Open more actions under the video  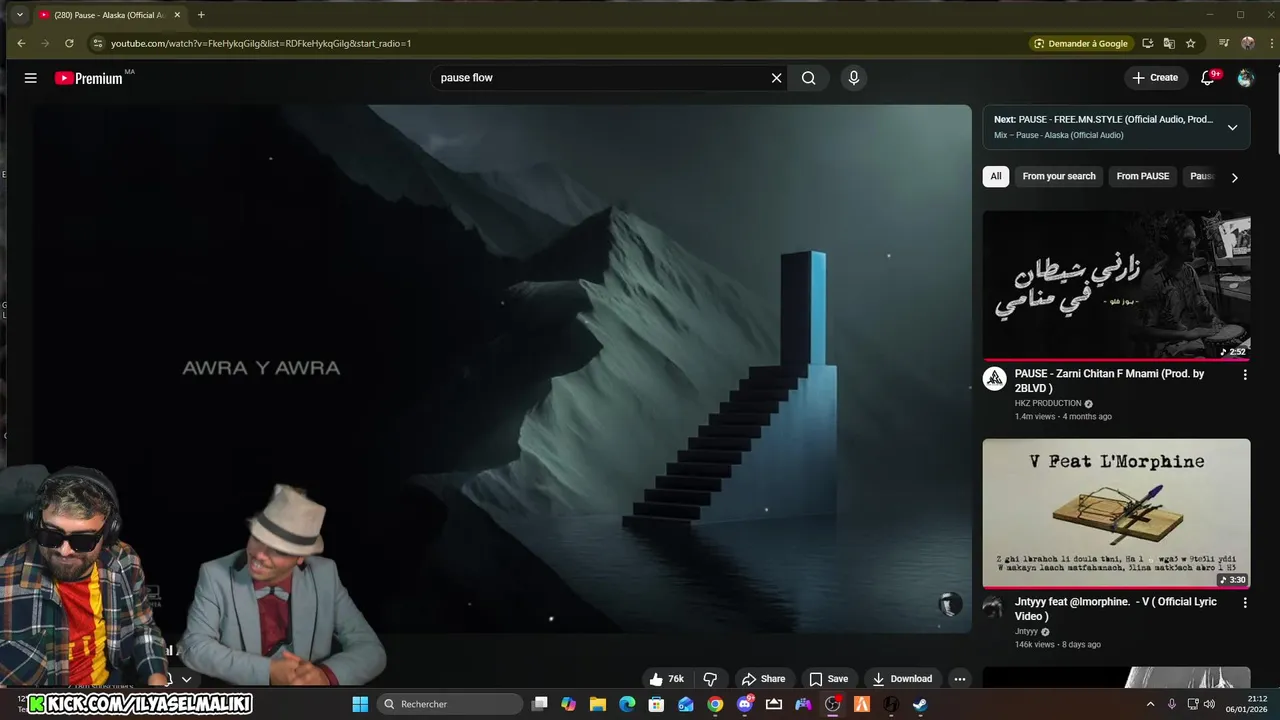pyautogui.click(x=960, y=679)
